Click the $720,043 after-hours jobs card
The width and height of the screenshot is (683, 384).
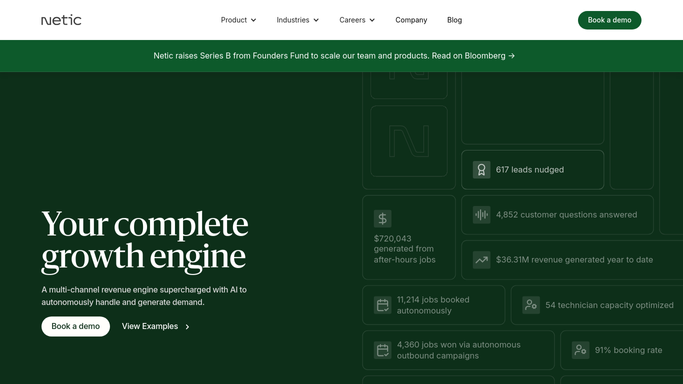click(409, 237)
